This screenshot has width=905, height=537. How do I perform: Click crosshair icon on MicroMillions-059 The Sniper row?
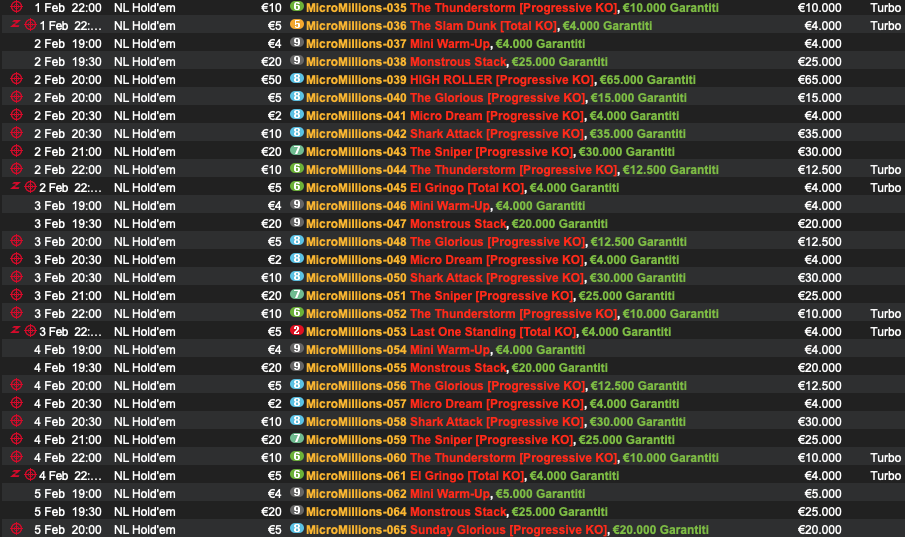pos(17,439)
